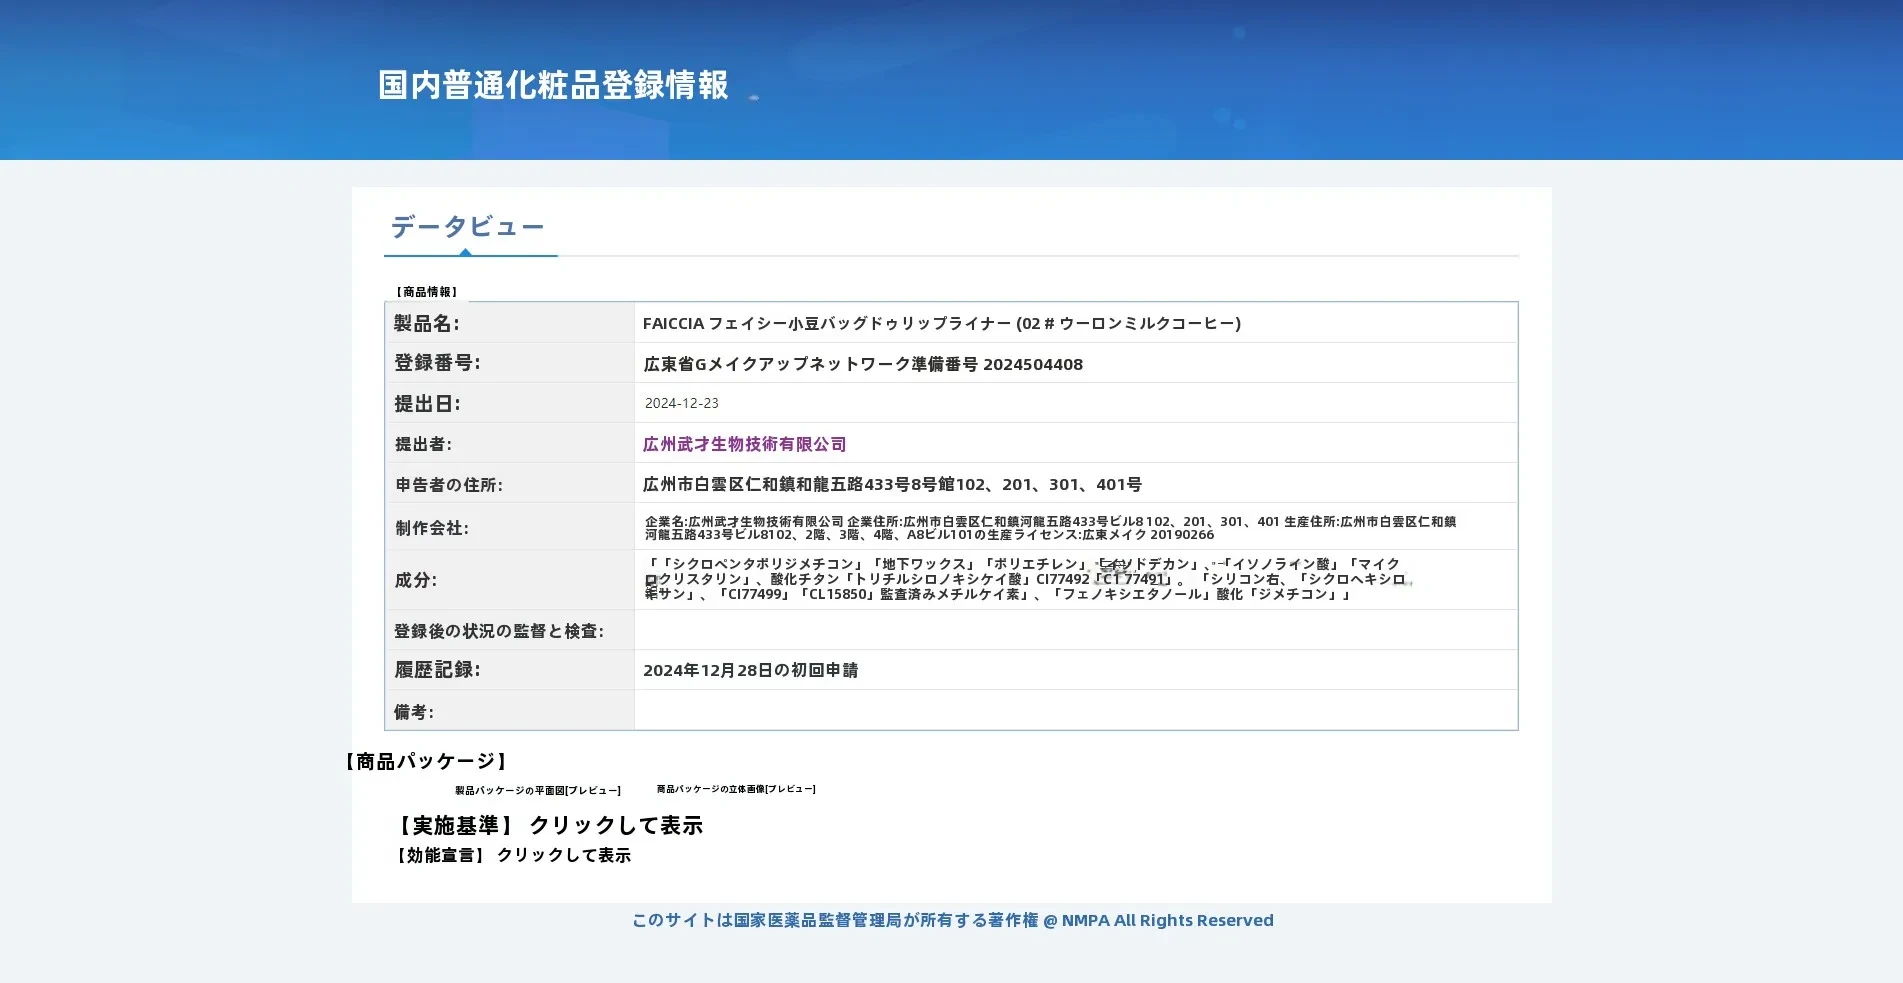Select the product name FAICCIA value cell
This screenshot has height=983, width=1903.
tap(1076, 323)
